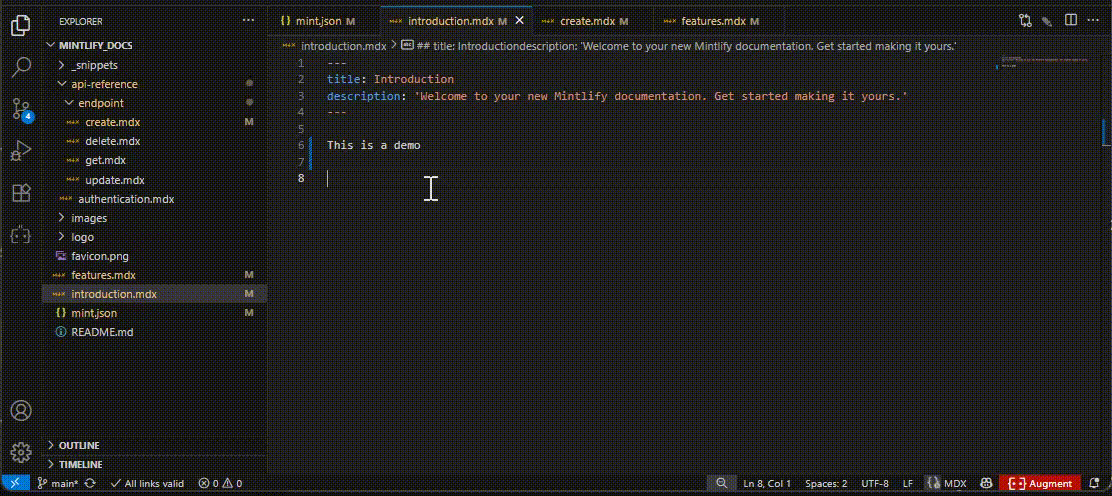This screenshot has width=1112, height=496.
Task: Change encoding via UTF-8
Action: pyautogui.click(x=874, y=483)
